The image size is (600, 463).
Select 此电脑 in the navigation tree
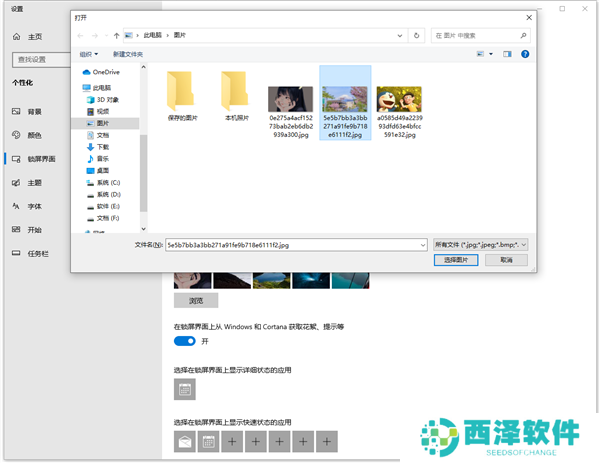tap(97, 88)
